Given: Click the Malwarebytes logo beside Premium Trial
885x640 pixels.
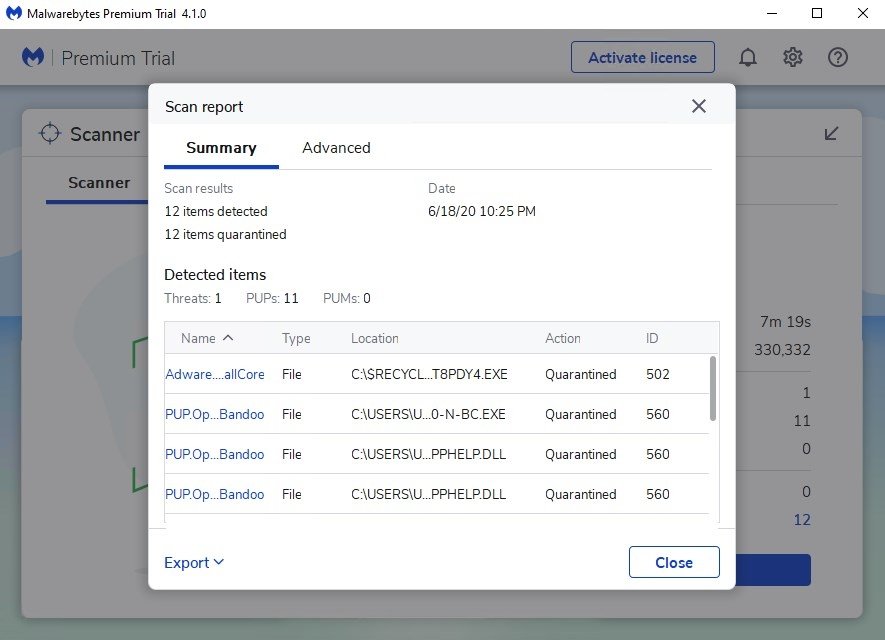Looking at the screenshot, I should 33,57.
